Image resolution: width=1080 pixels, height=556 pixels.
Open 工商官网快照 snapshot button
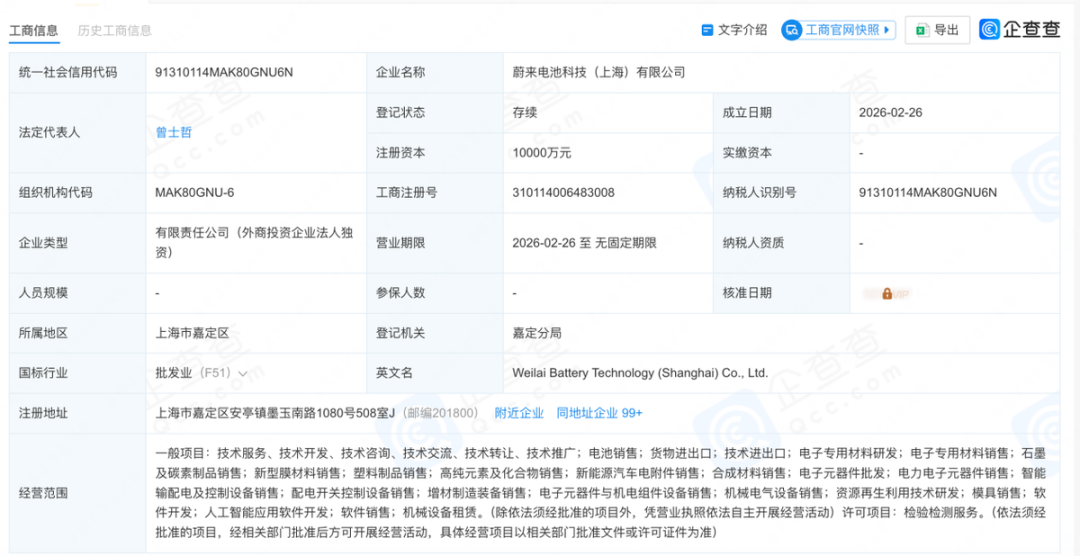(838, 30)
